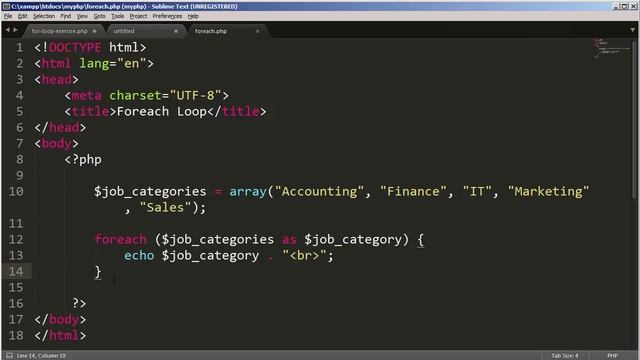This screenshot has width=640, height=360.
Task: Click the closing </html> tag
Action: pyautogui.click(x=60, y=335)
